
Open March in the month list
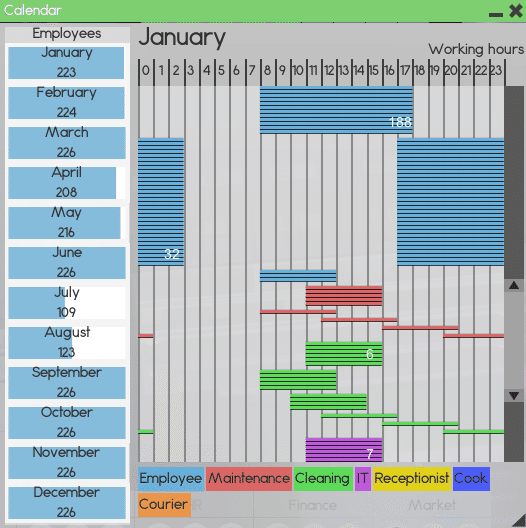(x=66, y=143)
